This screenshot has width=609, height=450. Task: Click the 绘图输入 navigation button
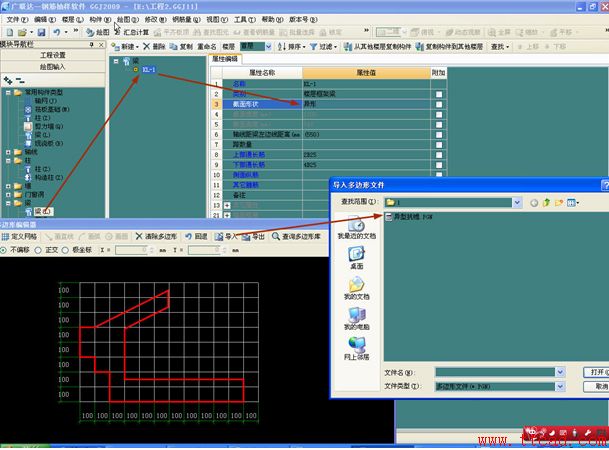(53, 67)
